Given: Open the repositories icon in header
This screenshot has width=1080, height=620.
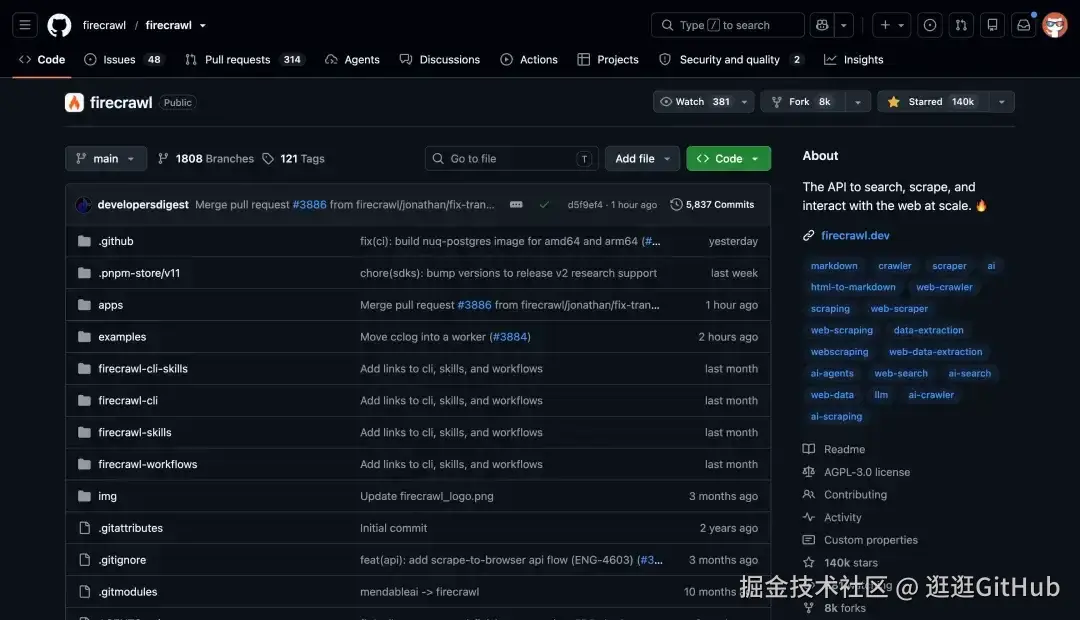Looking at the screenshot, I should [993, 25].
